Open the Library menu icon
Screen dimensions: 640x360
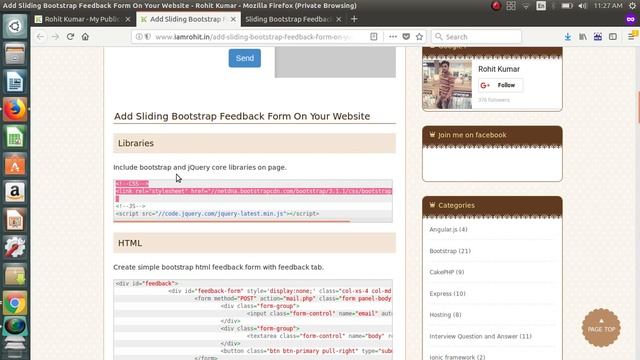coord(583,37)
